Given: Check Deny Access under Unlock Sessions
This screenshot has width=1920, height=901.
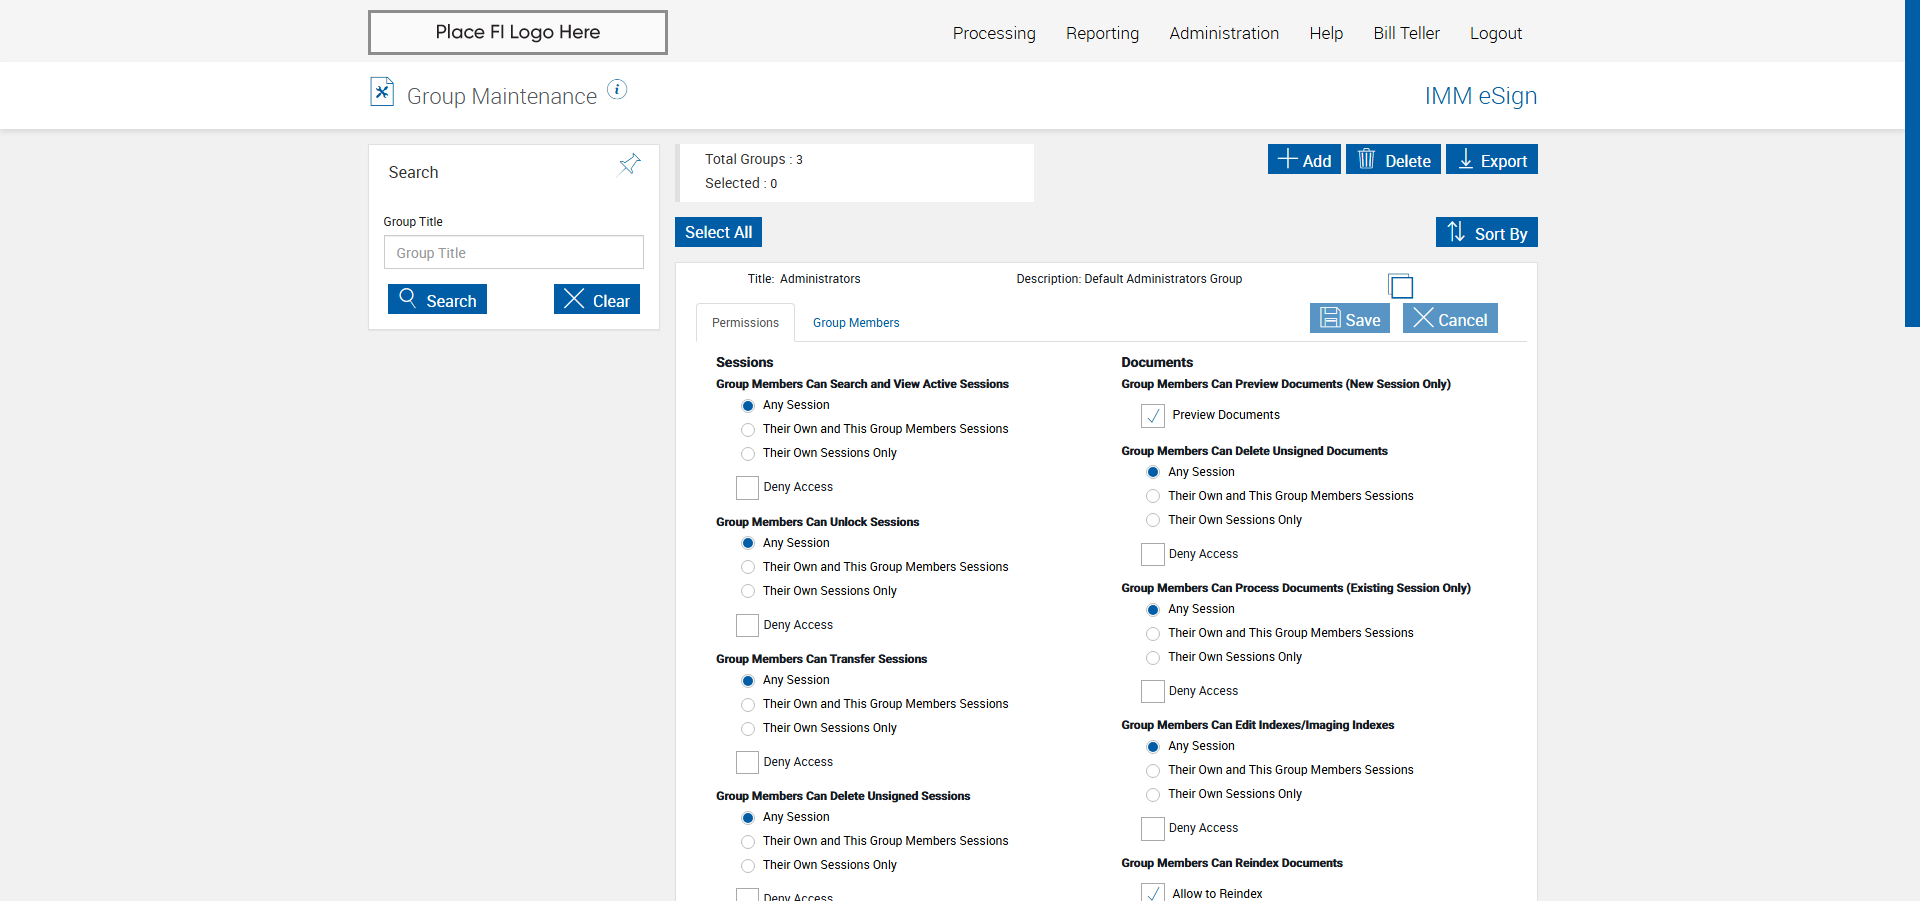Looking at the screenshot, I should point(747,625).
